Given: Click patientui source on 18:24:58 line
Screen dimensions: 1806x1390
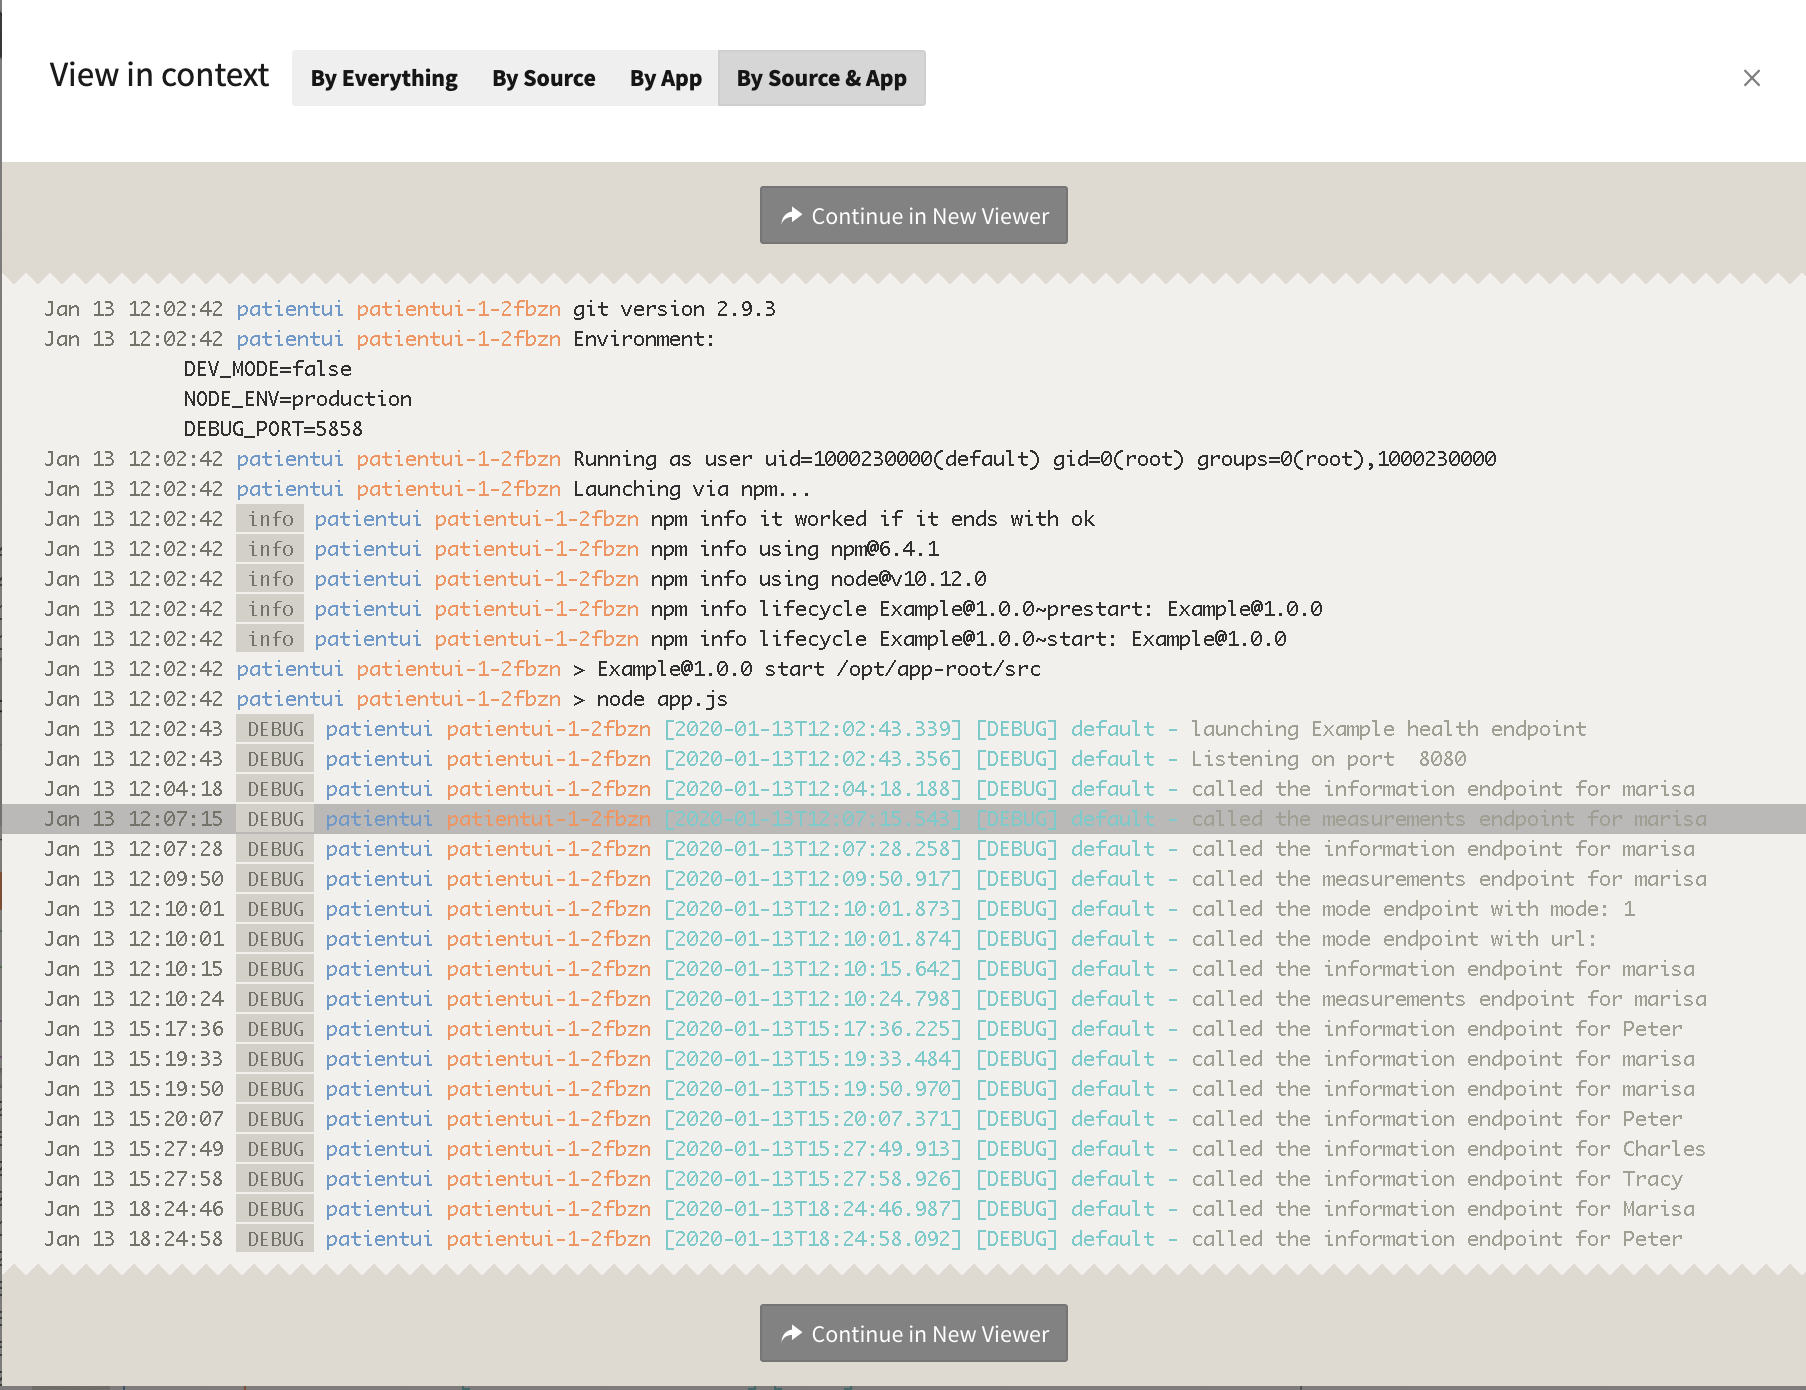Looking at the screenshot, I should click(379, 1239).
